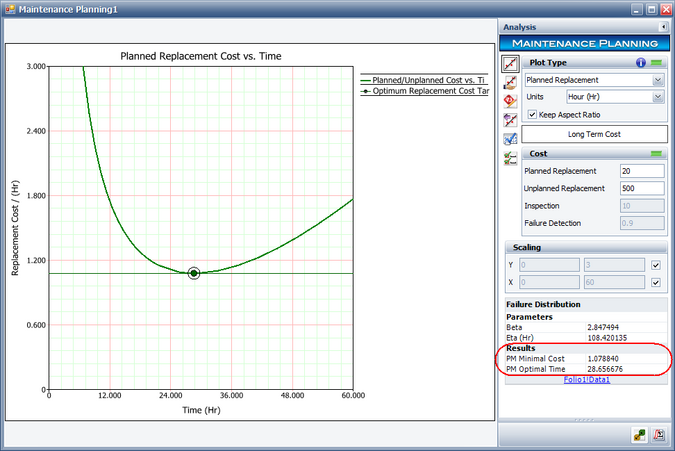
Task: Click the X scaling minimum field
Action: 549,282
